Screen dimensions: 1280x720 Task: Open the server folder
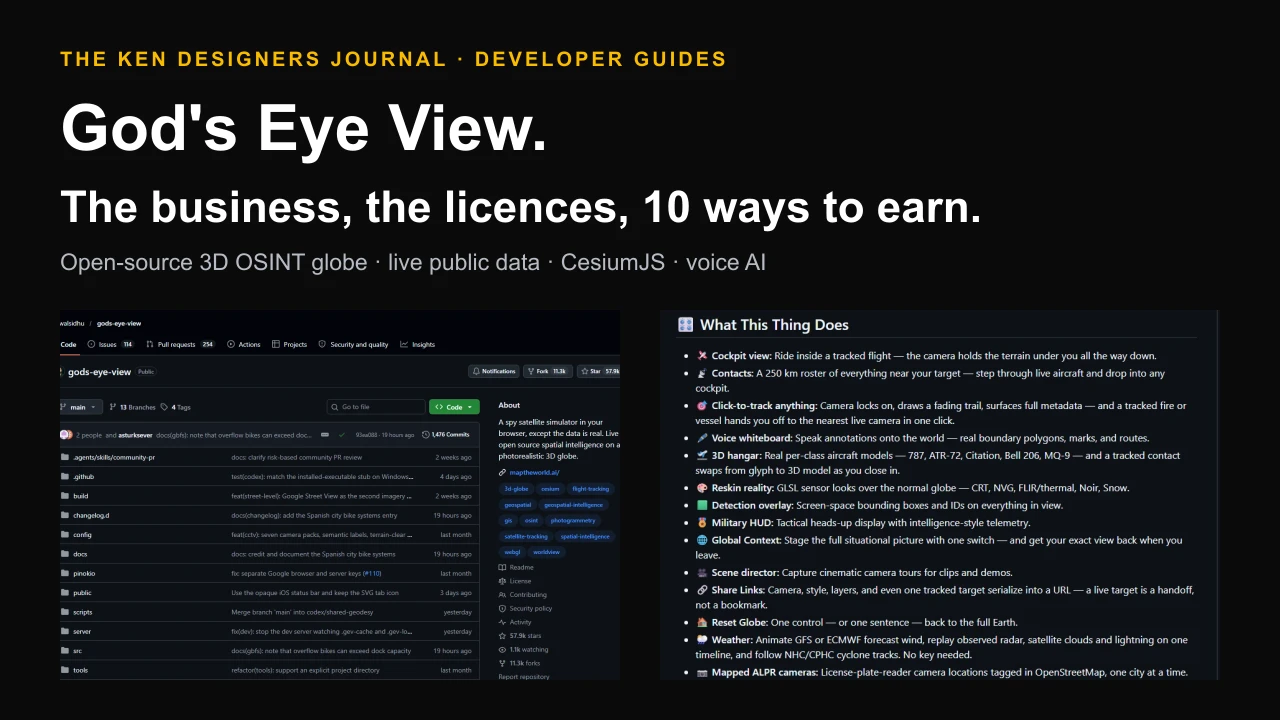[x=82, y=632]
